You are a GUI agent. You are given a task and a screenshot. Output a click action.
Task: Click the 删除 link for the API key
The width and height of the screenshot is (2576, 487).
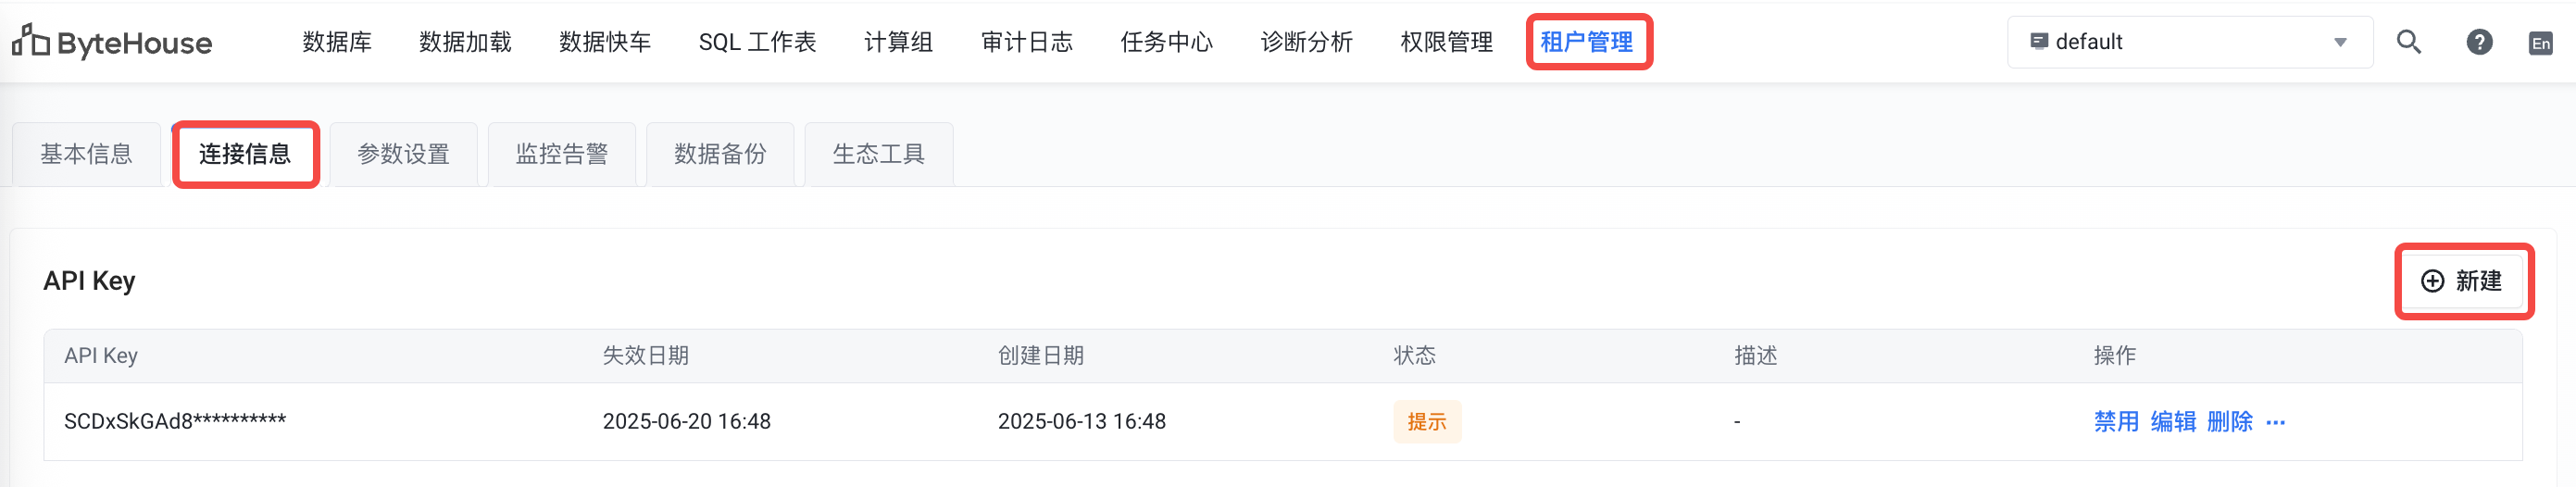tap(2229, 422)
